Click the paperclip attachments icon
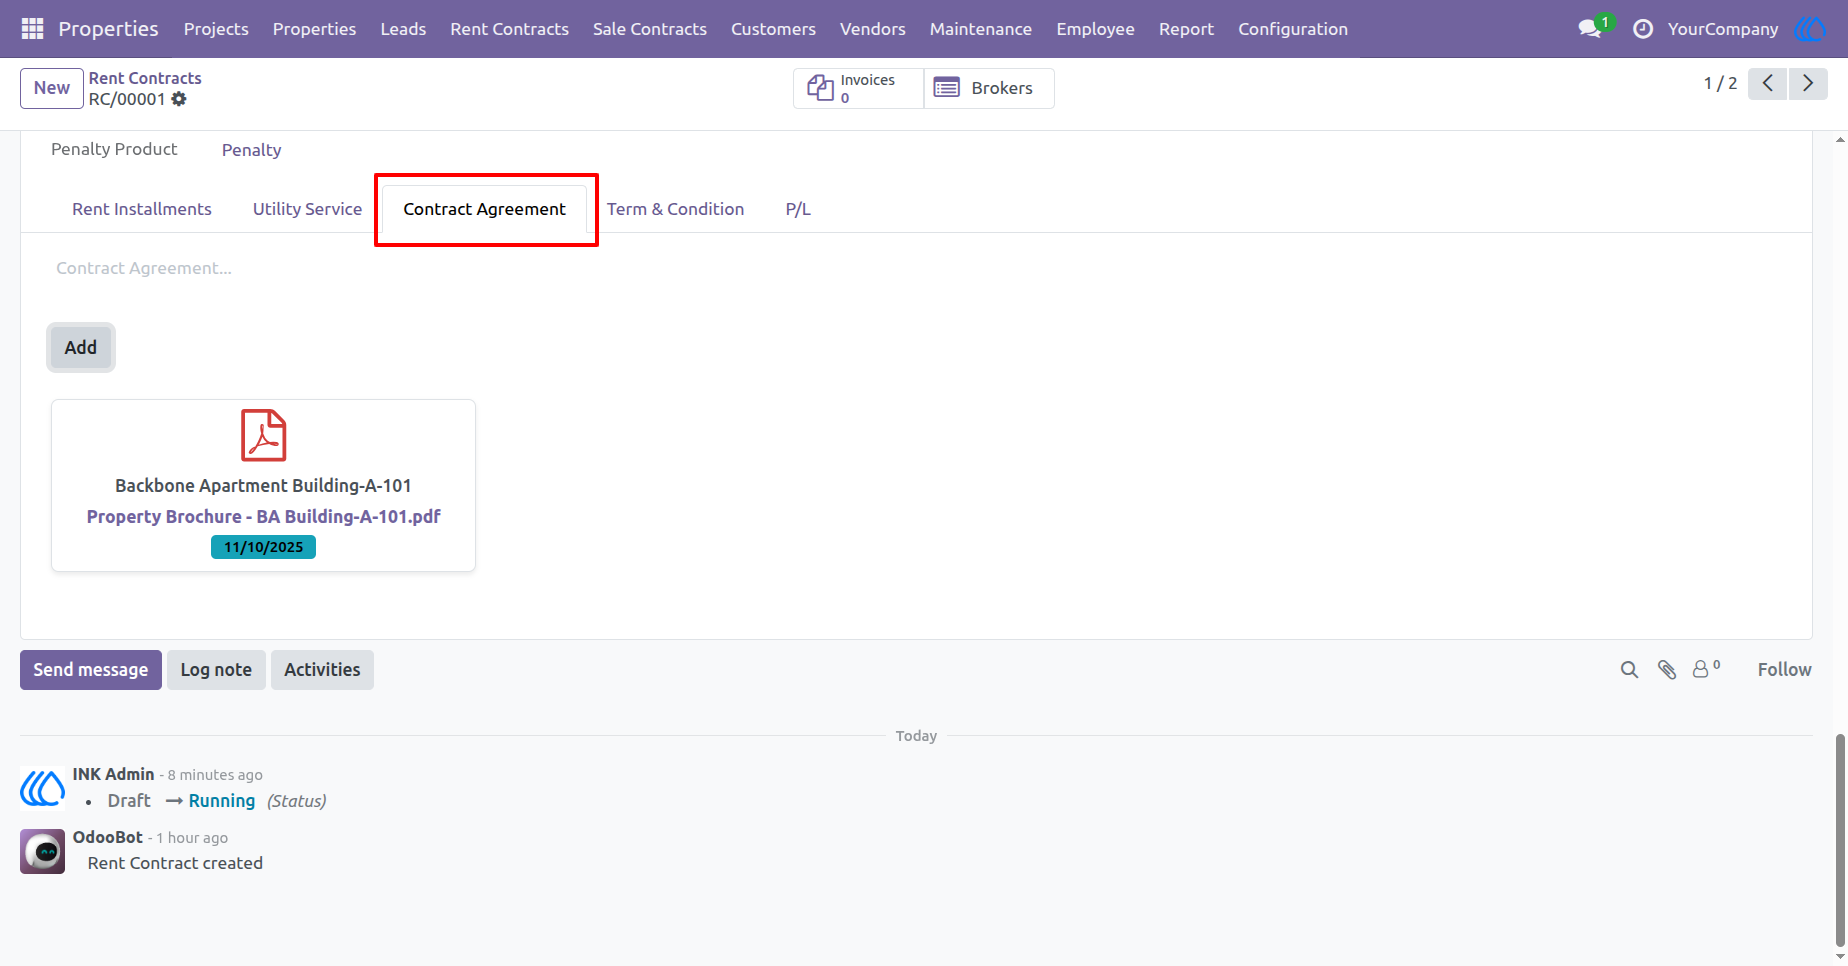The image size is (1848, 966). [1666, 670]
